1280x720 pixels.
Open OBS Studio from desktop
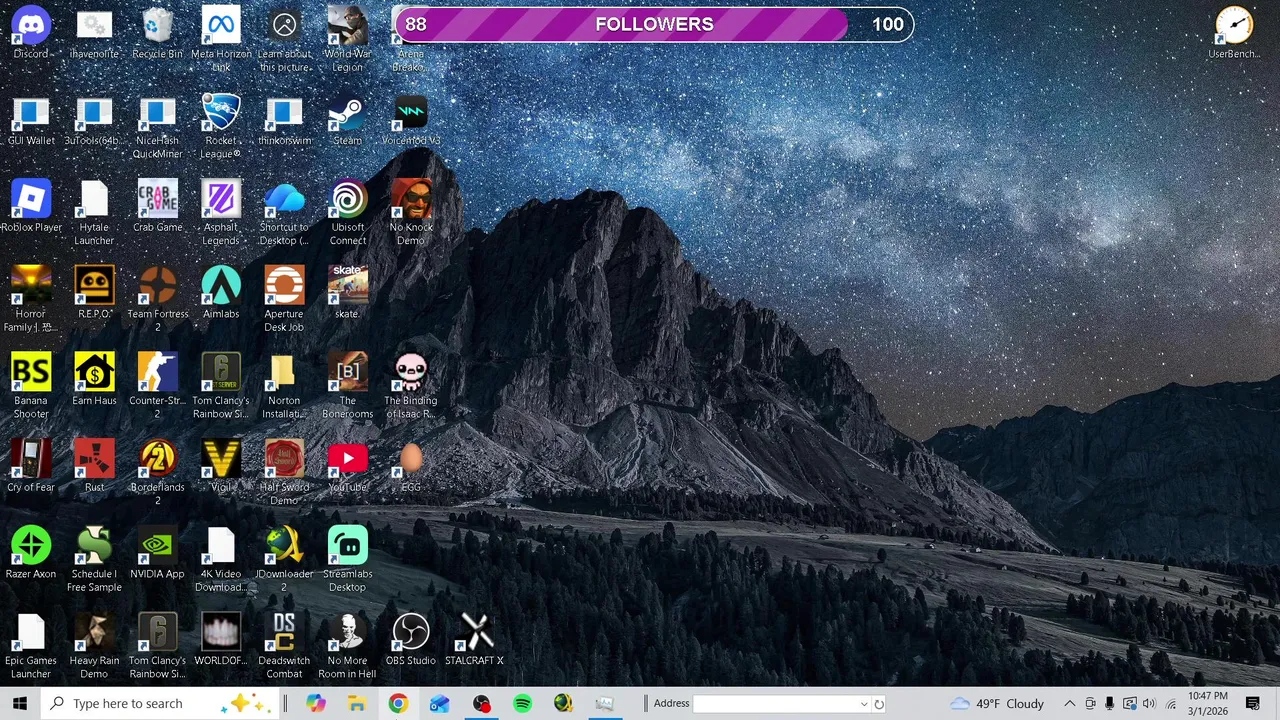[x=411, y=640]
